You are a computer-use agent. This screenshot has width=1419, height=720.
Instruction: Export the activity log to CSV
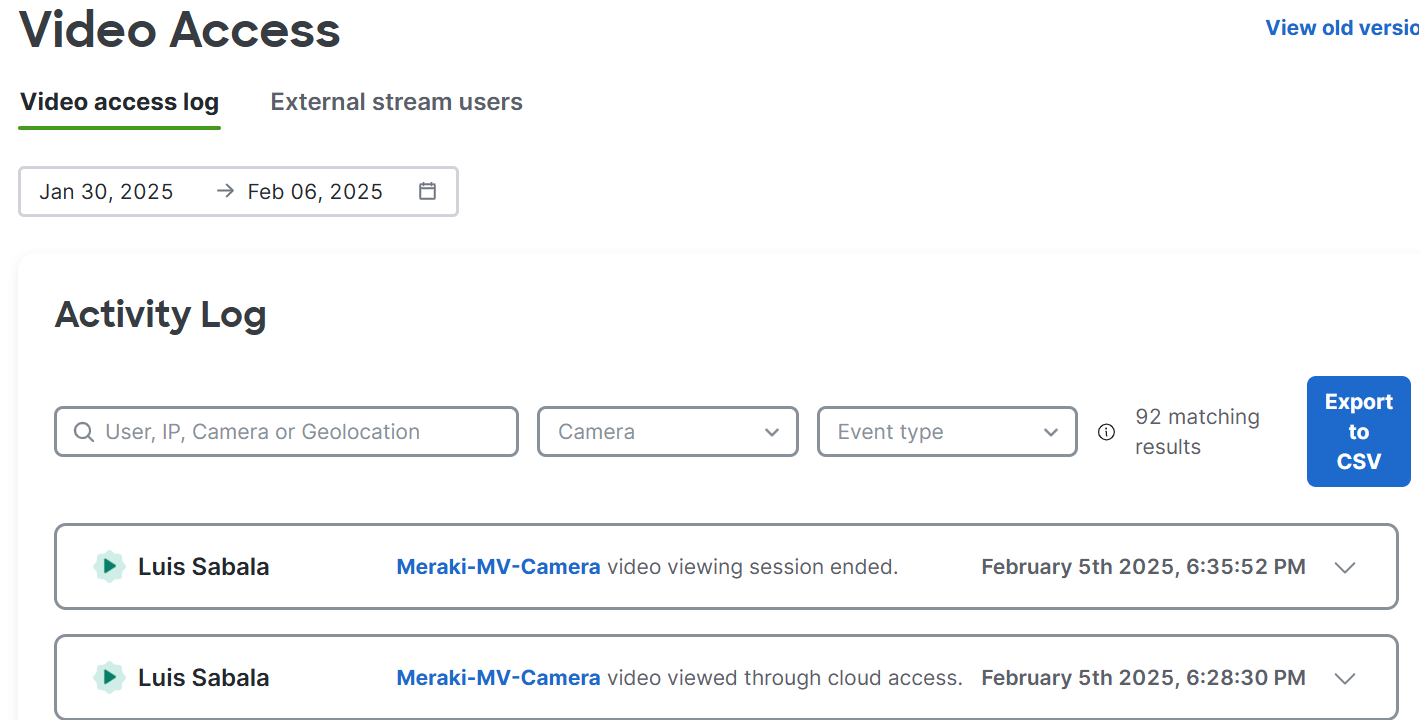pyautogui.click(x=1358, y=431)
